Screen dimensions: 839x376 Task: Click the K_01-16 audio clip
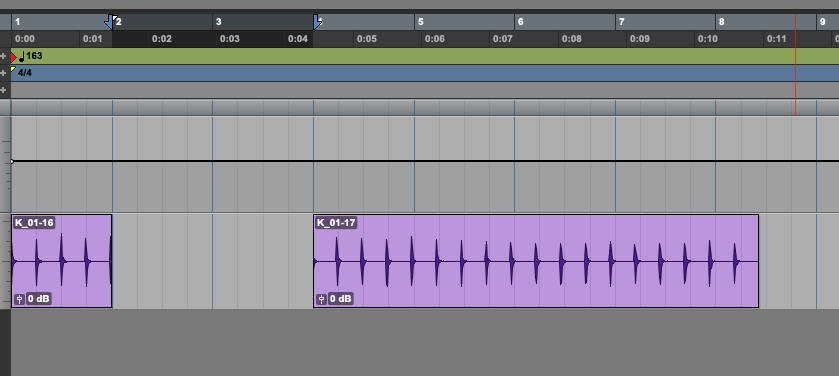[x=62, y=261]
